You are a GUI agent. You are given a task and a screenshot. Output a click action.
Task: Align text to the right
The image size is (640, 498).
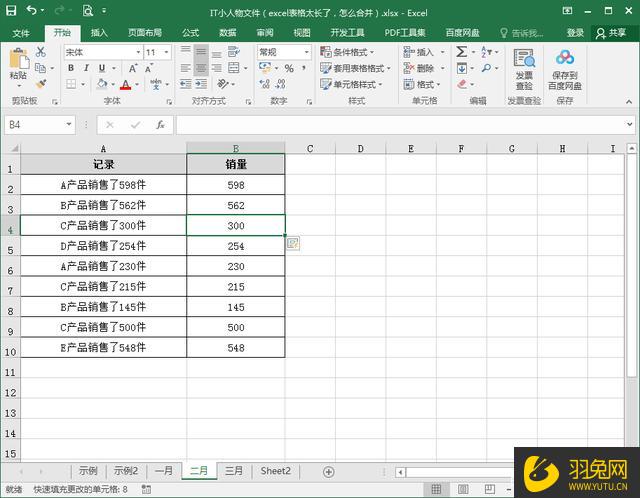[217, 68]
